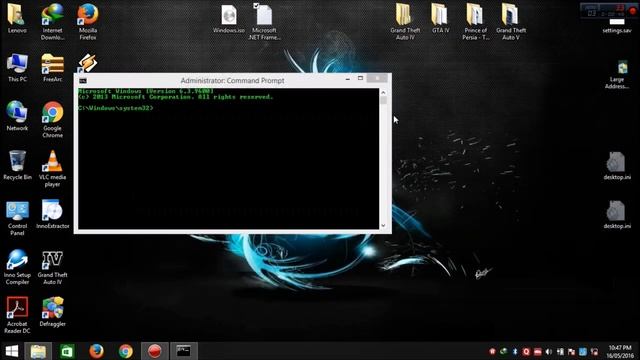Open Command Prompt window system menu icon

point(83,81)
